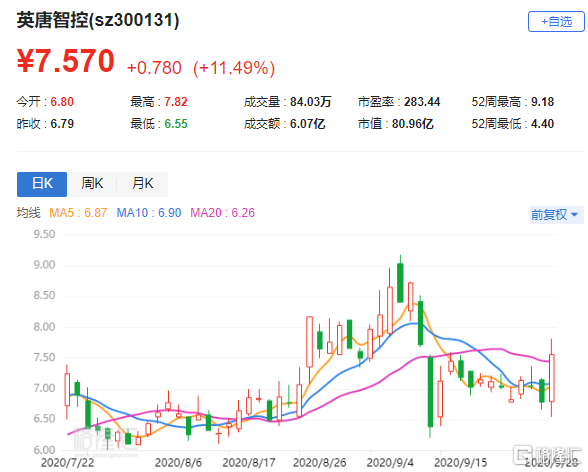Click the 今开 opening price 6.80

click(x=62, y=102)
